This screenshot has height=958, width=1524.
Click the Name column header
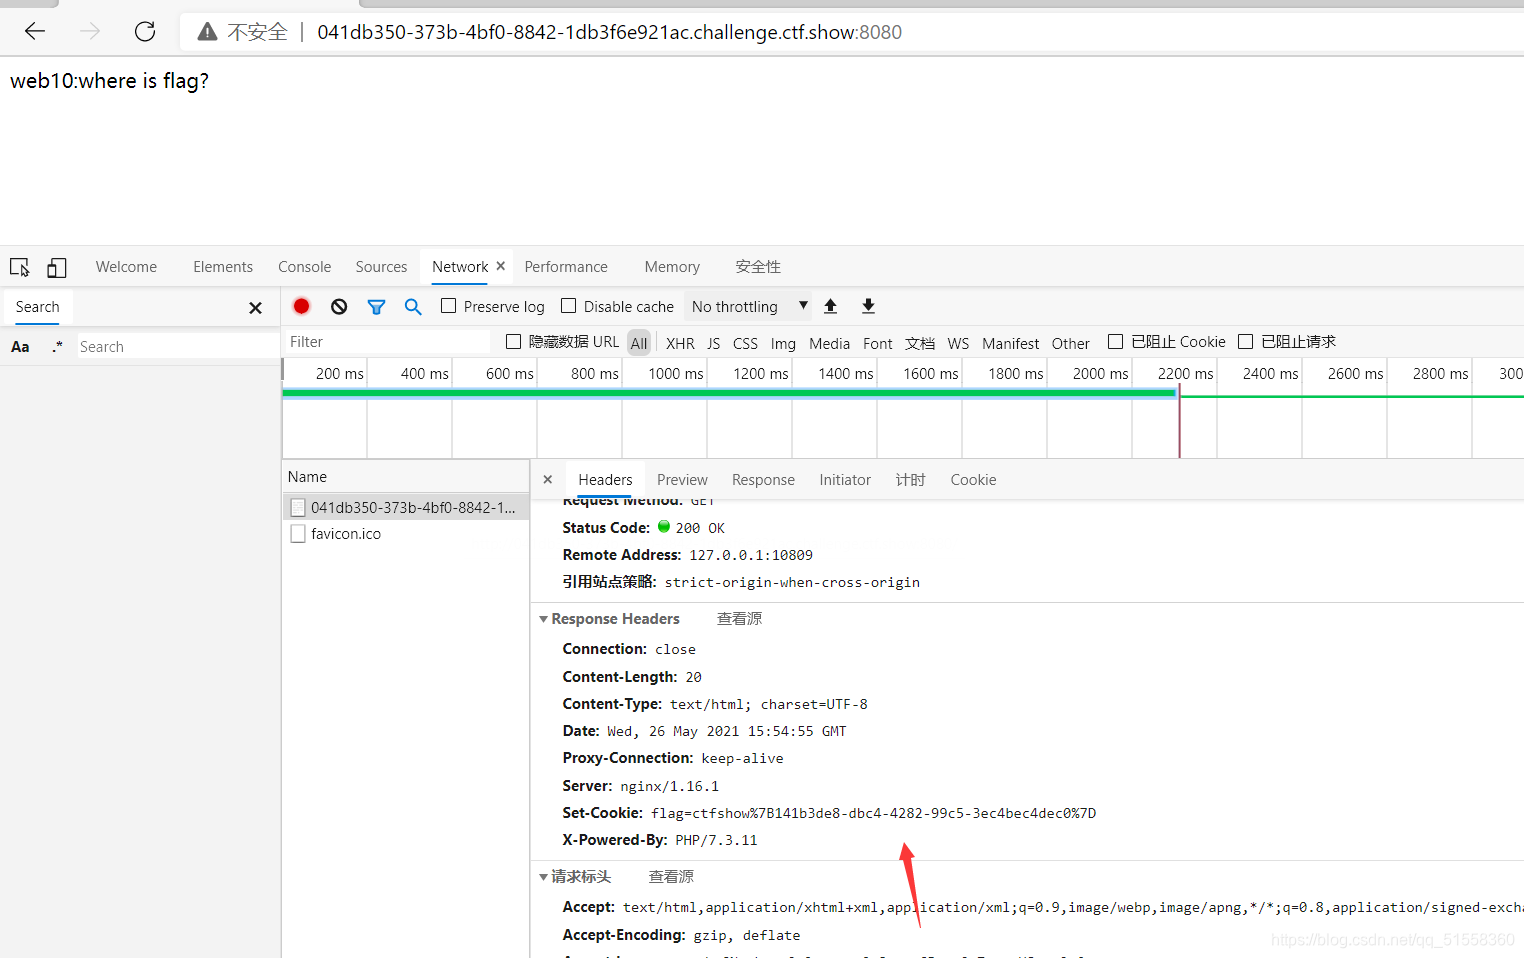[x=405, y=477]
